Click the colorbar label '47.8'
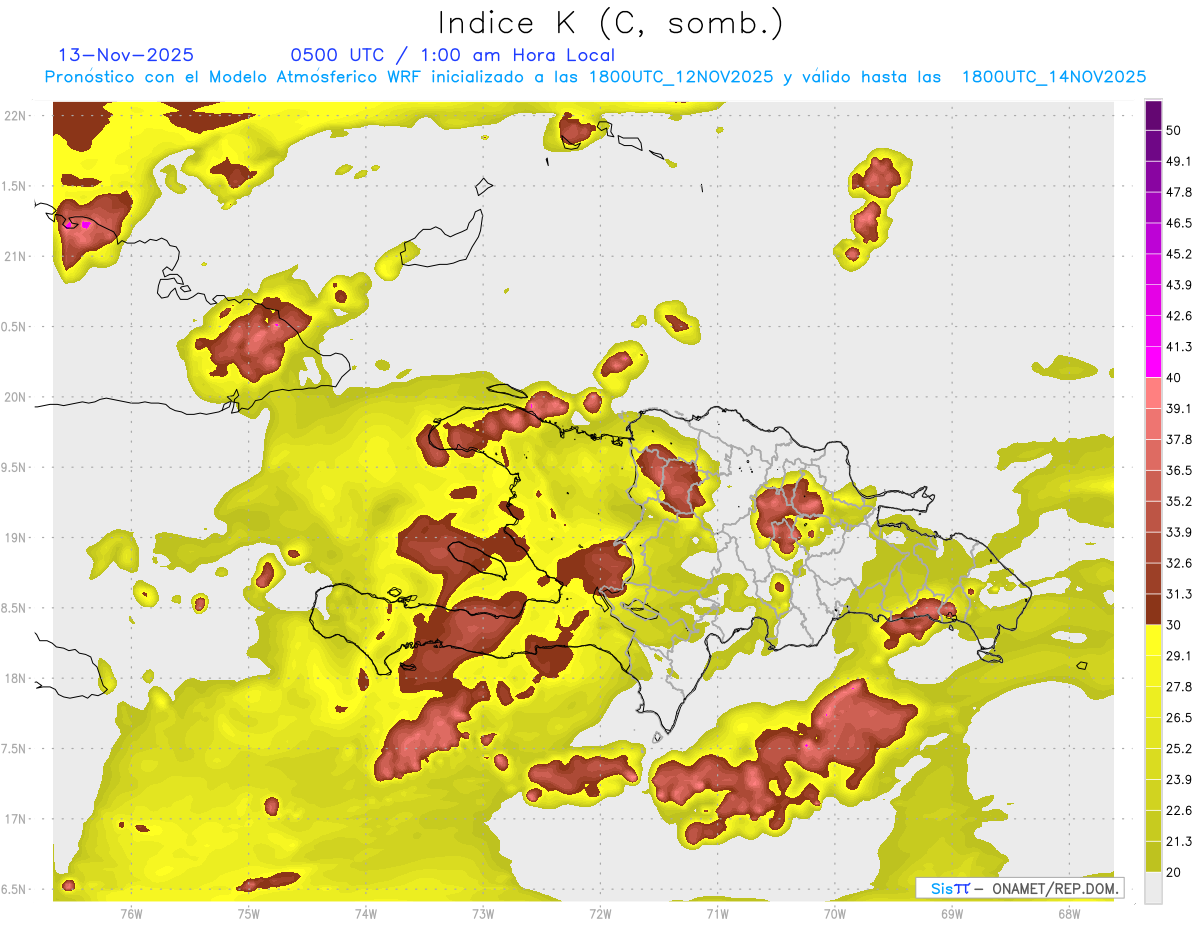 click(x=1178, y=192)
